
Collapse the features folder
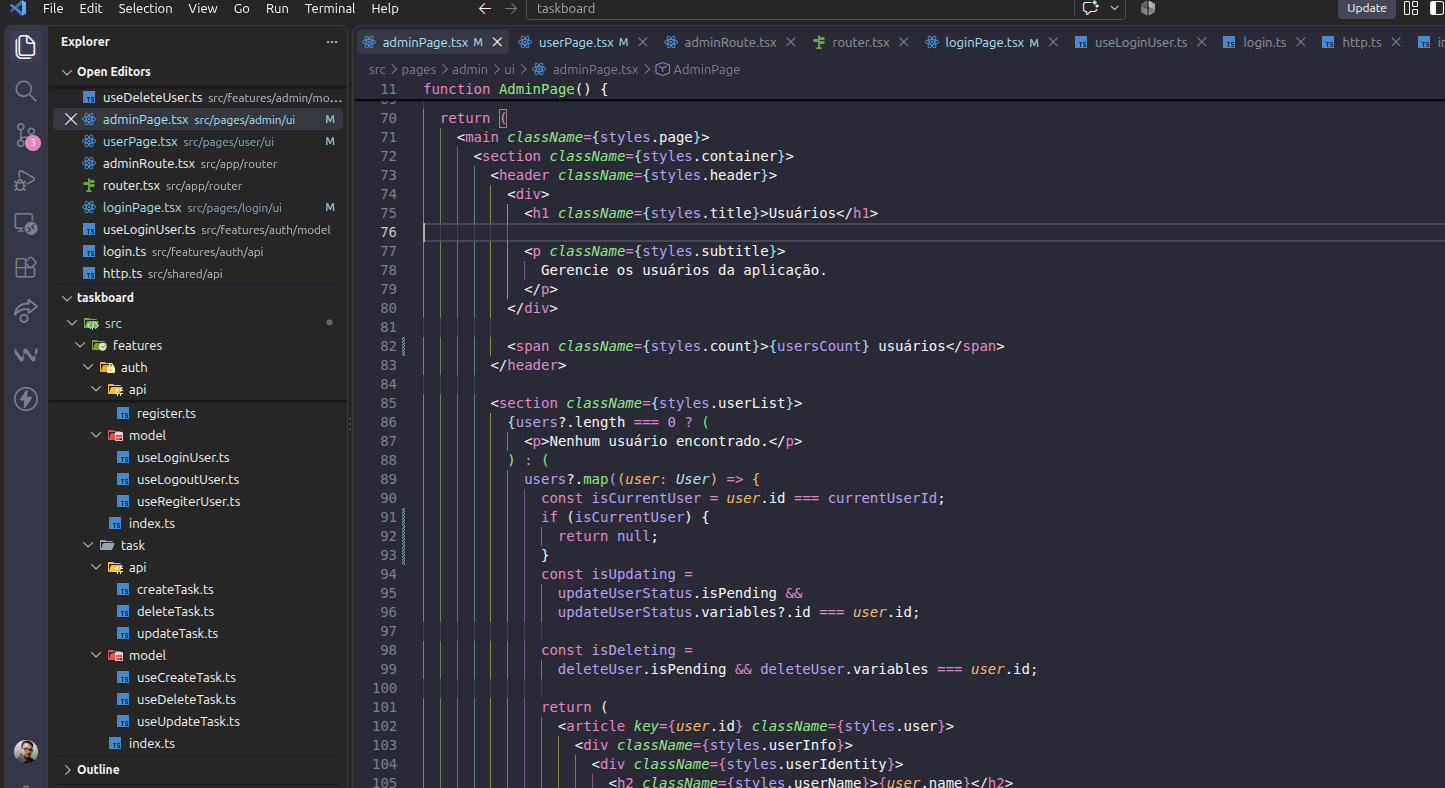(80, 346)
